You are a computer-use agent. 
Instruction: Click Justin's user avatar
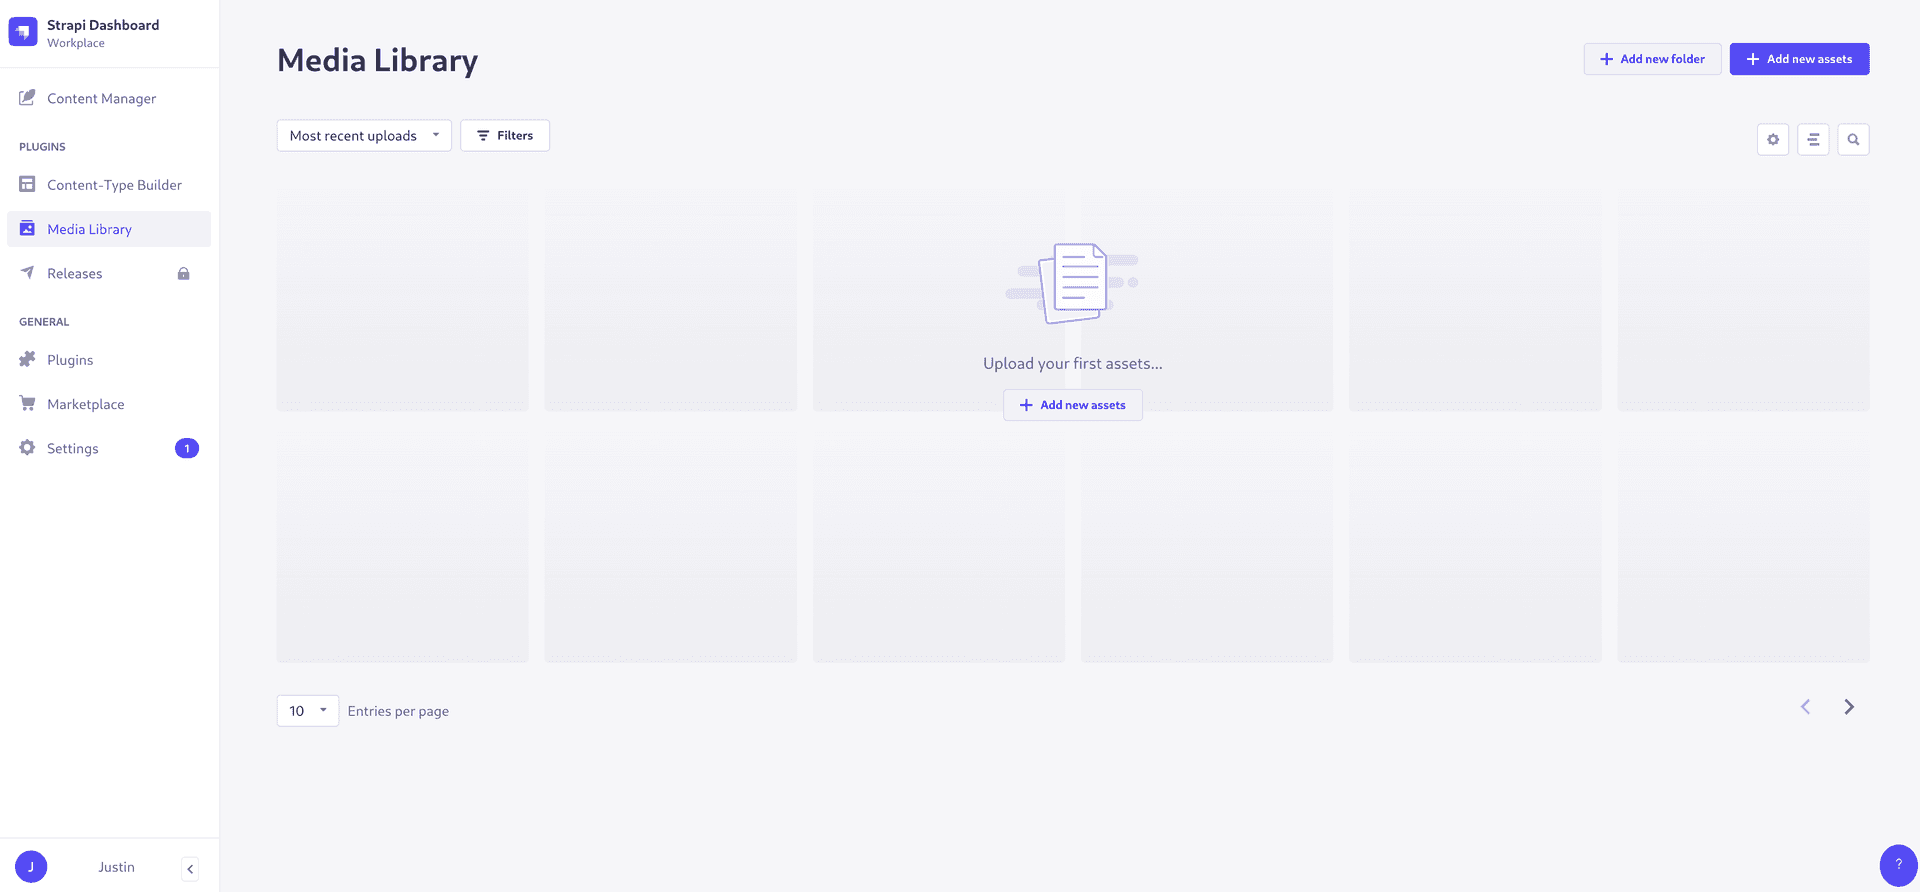[x=31, y=867]
